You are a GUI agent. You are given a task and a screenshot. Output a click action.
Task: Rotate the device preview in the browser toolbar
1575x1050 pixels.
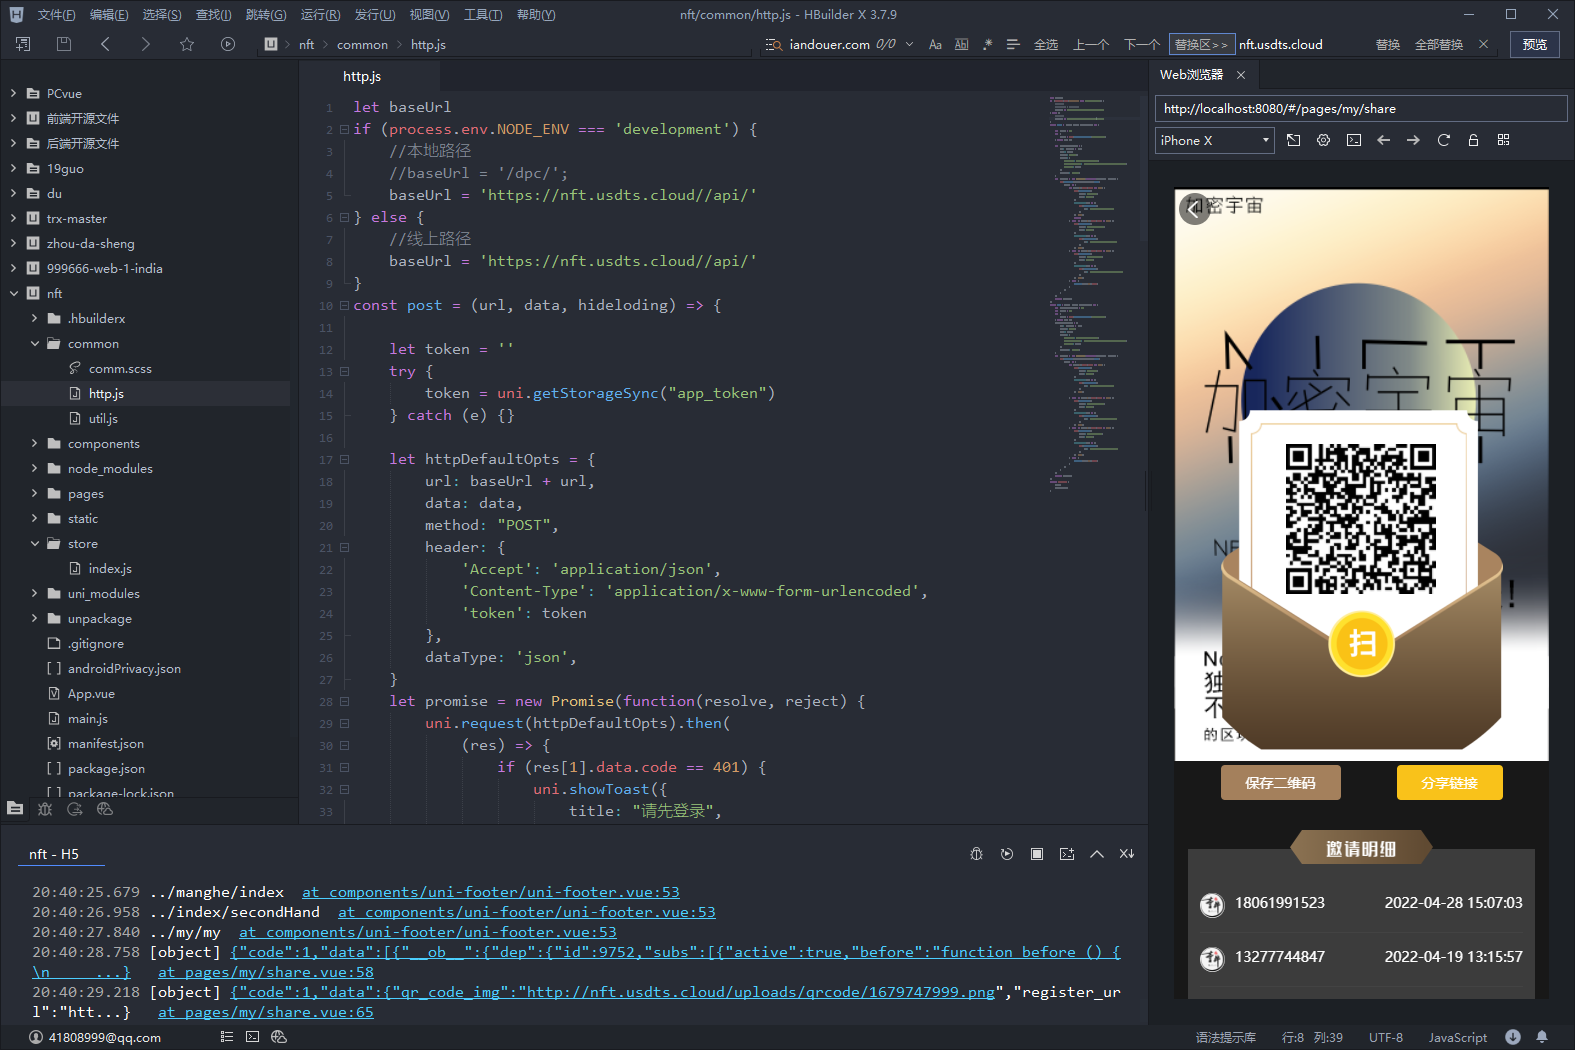tap(1293, 140)
